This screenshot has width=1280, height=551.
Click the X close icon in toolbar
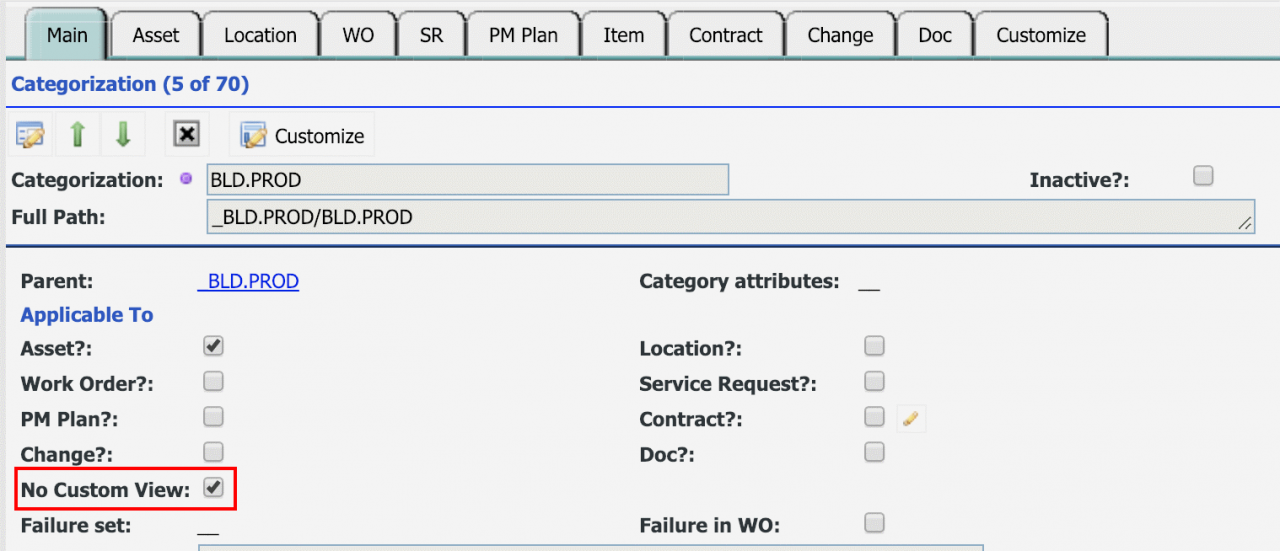(186, 135)
